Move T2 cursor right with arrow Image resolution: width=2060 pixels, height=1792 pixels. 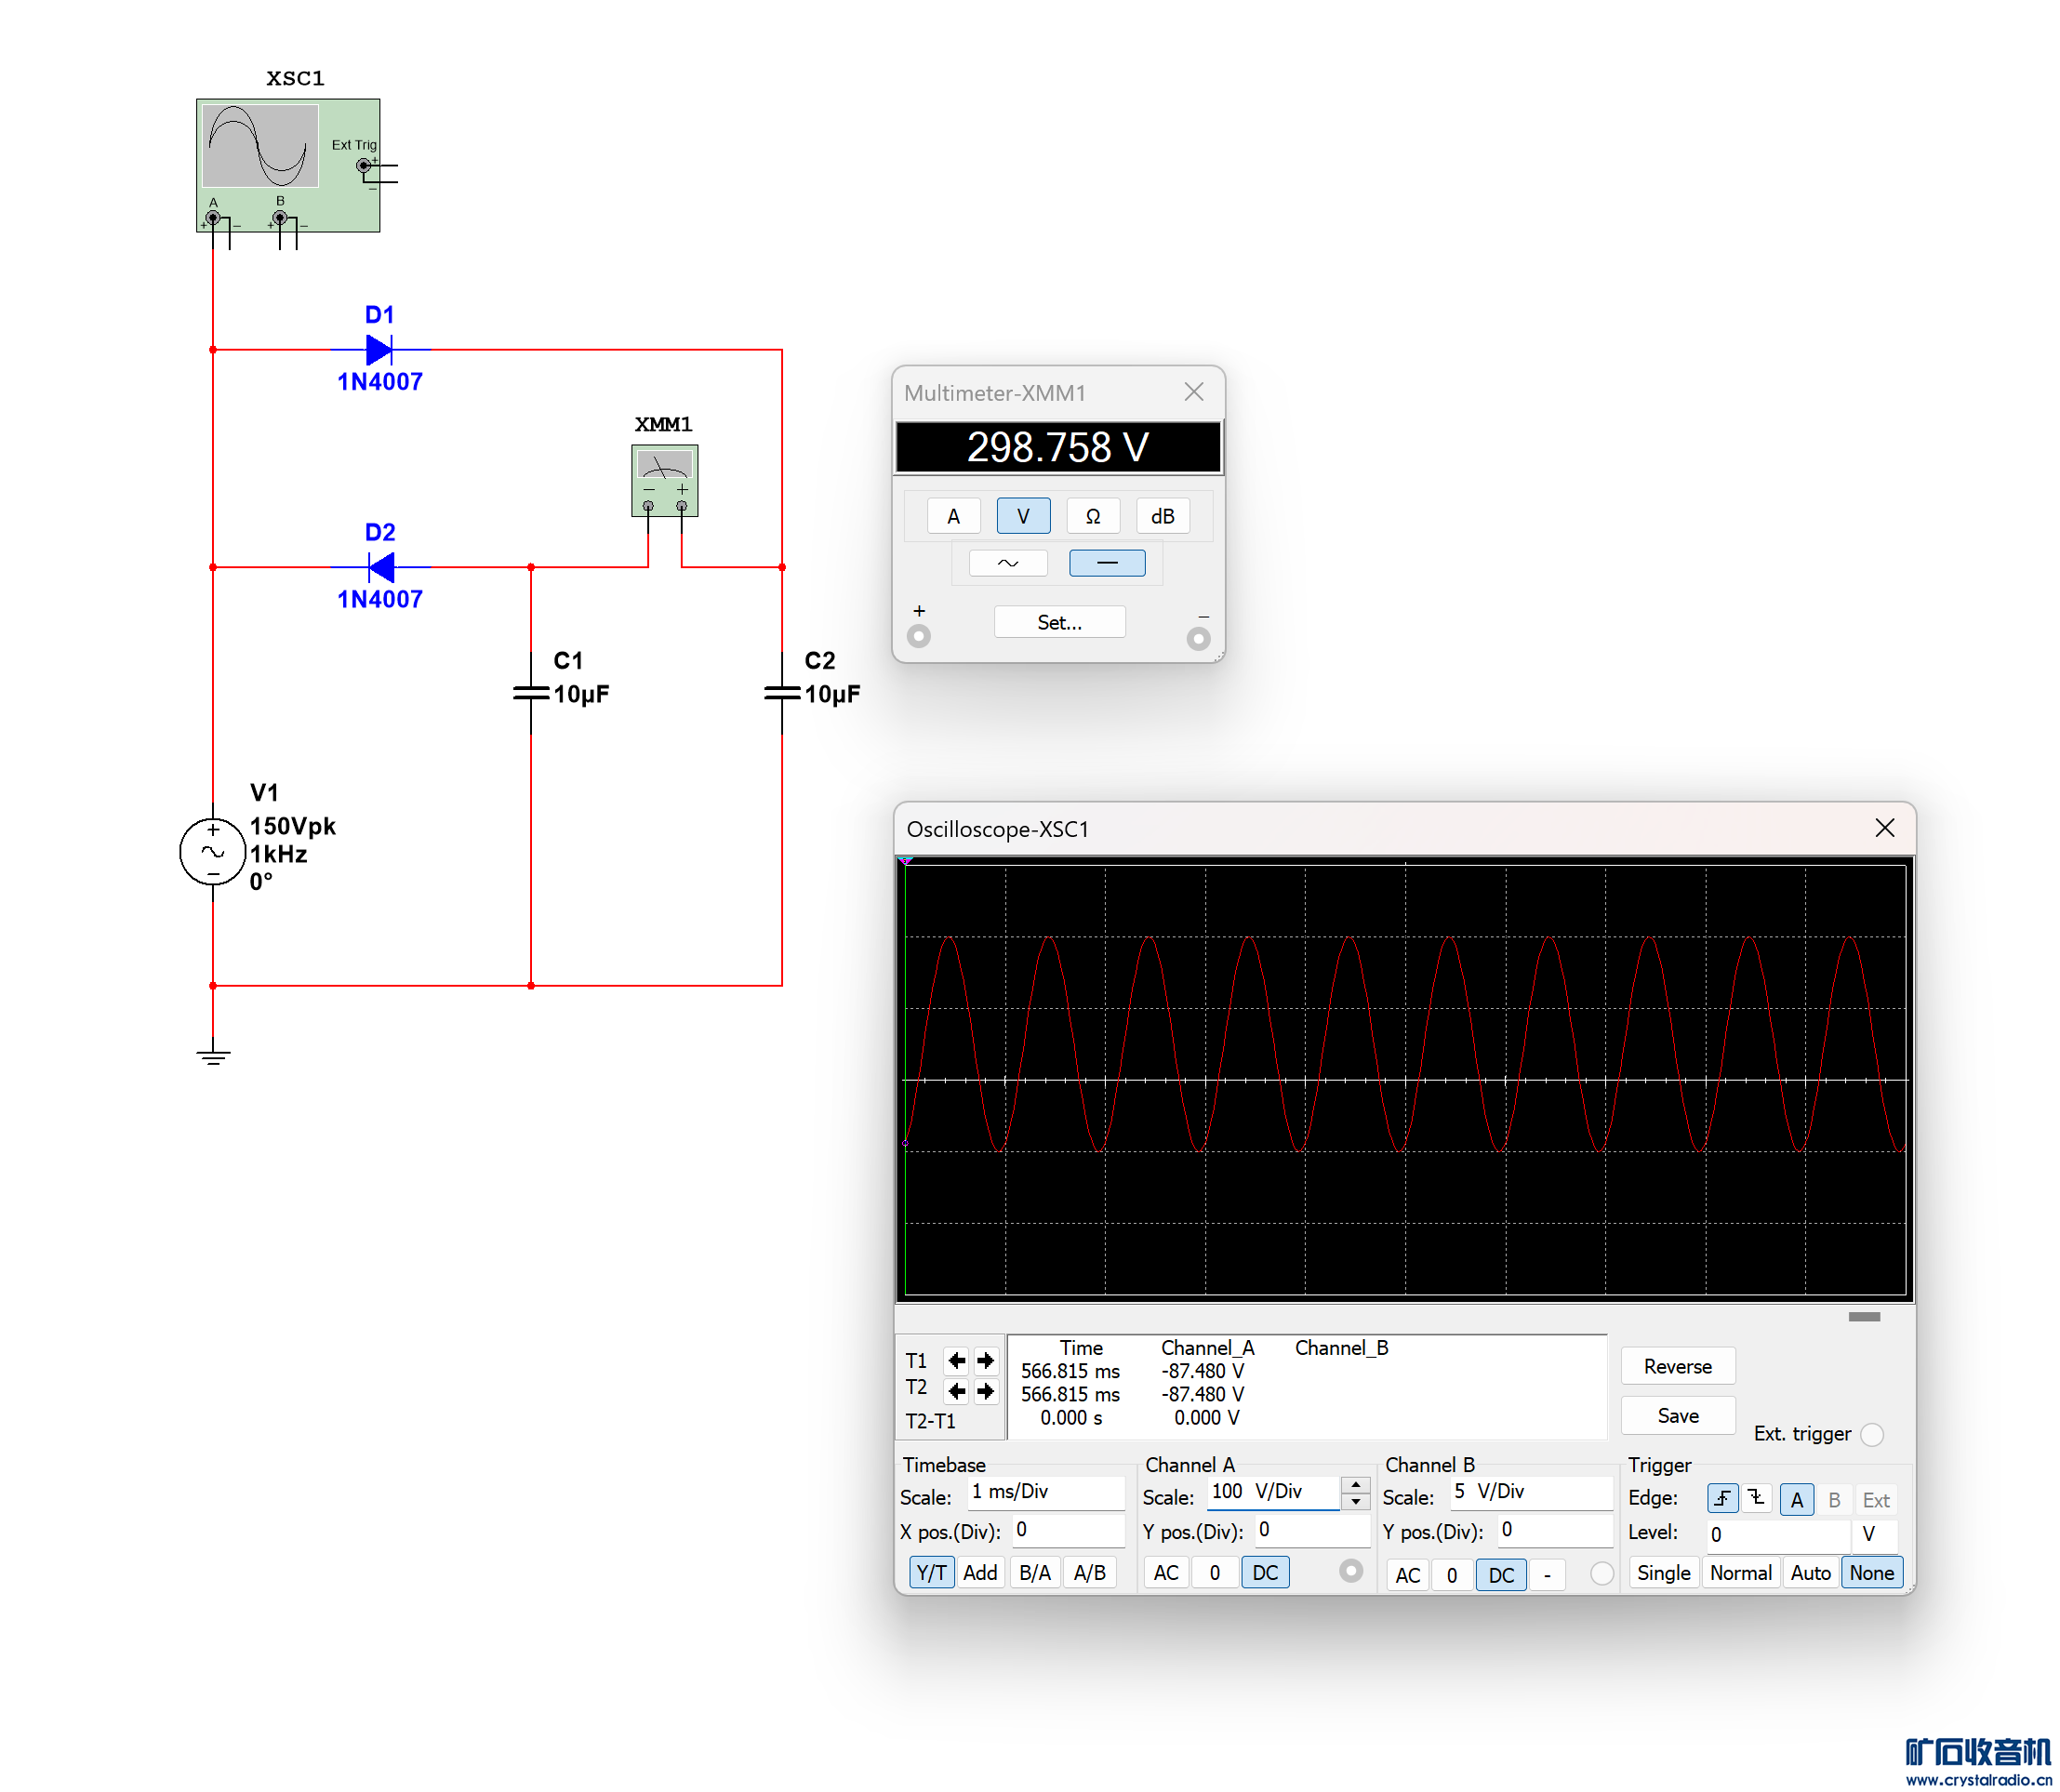tap(985, 1390)
